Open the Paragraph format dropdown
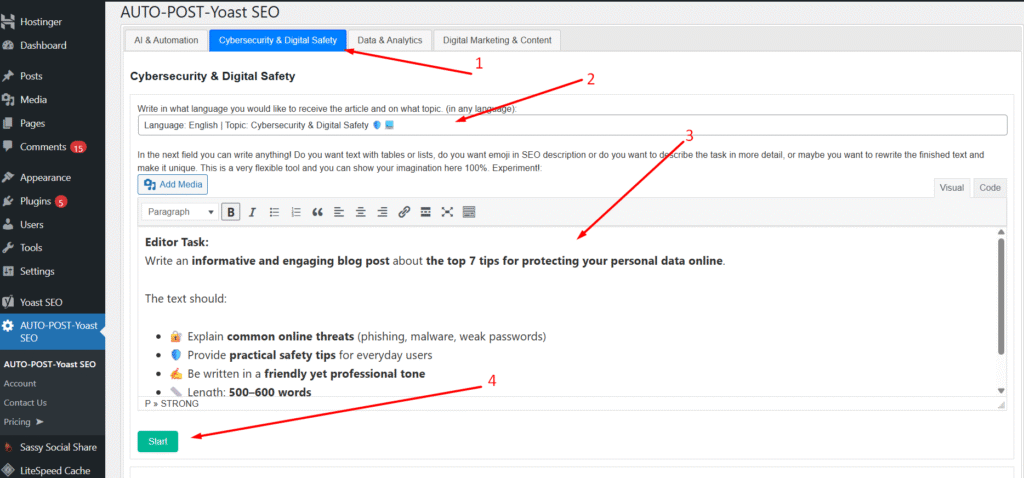The width and height of the screenshot is (1024, 478). pyautogui.click(x=180, y=212)
